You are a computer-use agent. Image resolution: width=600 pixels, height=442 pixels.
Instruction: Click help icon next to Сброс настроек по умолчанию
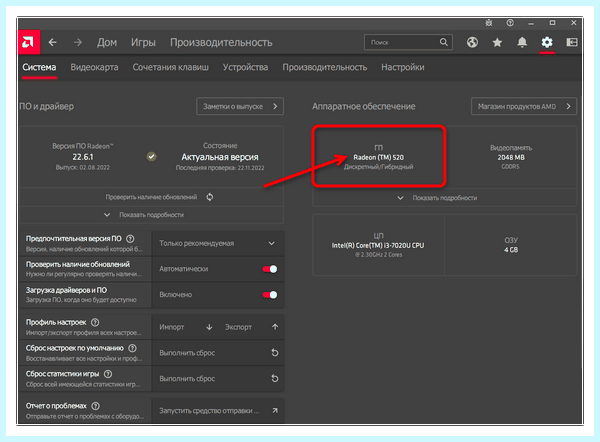(x=132, y=348)
